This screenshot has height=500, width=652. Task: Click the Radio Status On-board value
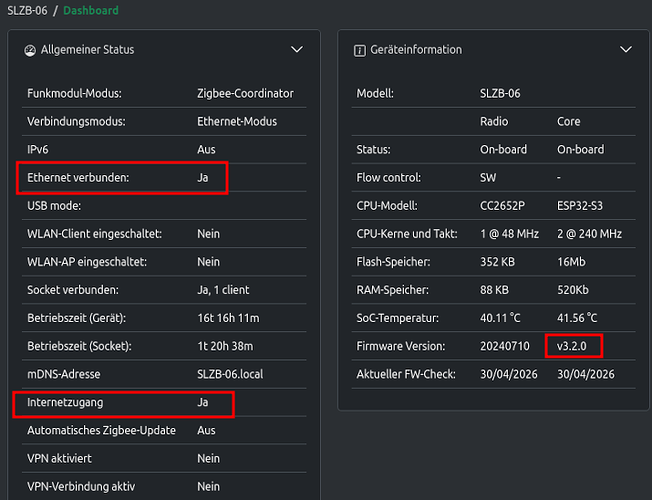pyautogui.click(x=504, y=149)
